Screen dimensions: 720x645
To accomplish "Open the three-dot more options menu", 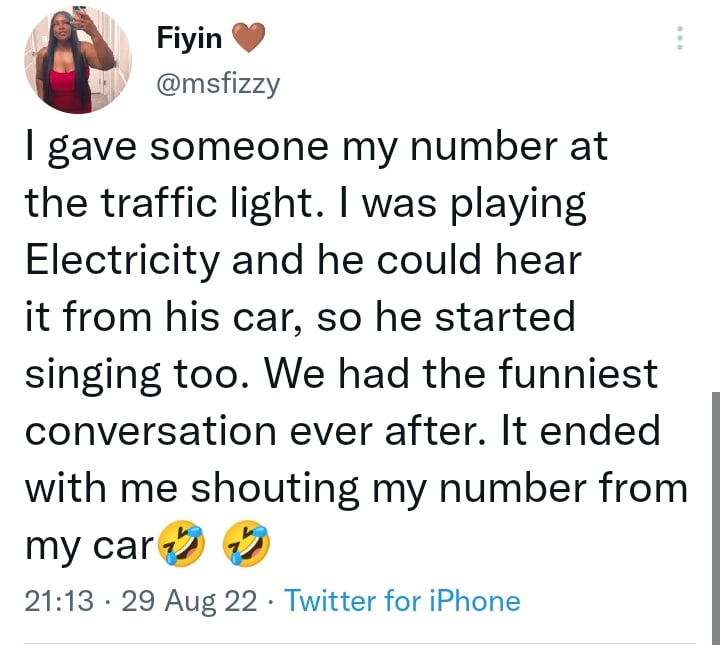I will 681,38.
